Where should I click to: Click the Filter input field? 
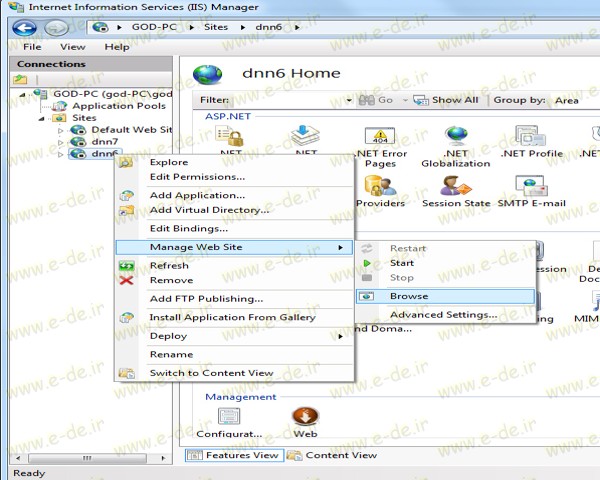pos(287,100)
